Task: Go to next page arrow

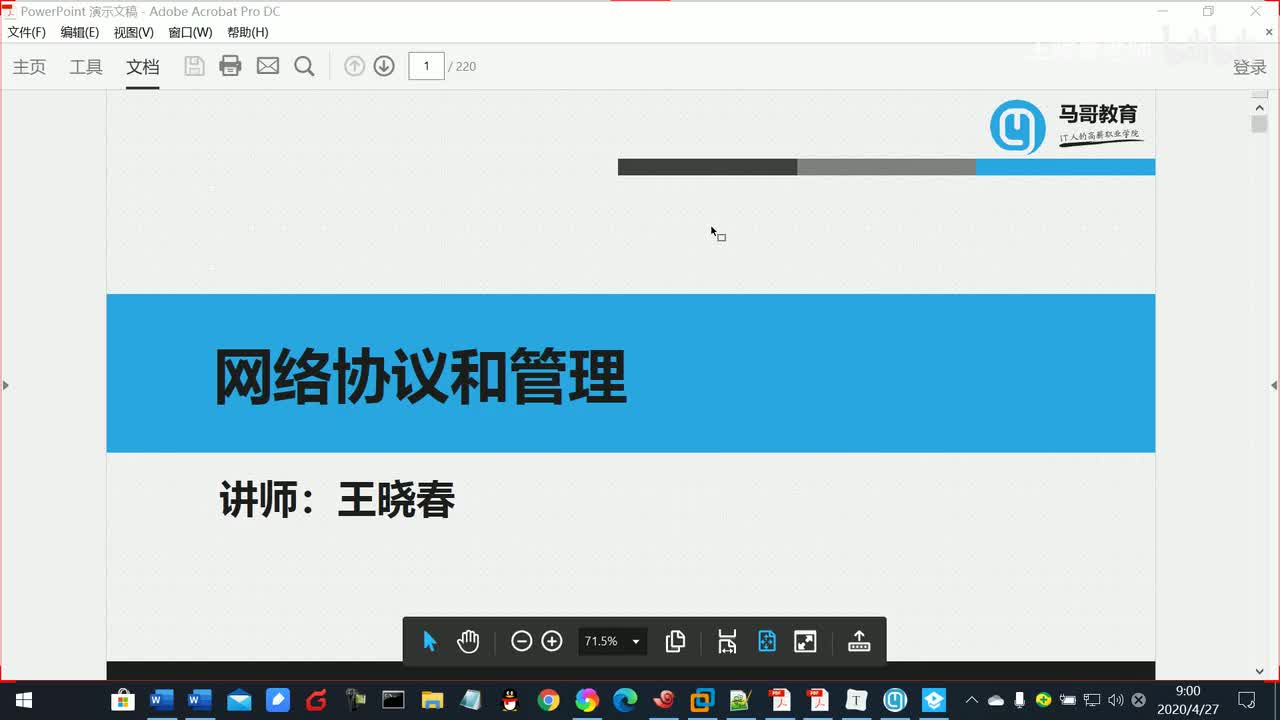Action: point(384,66)
